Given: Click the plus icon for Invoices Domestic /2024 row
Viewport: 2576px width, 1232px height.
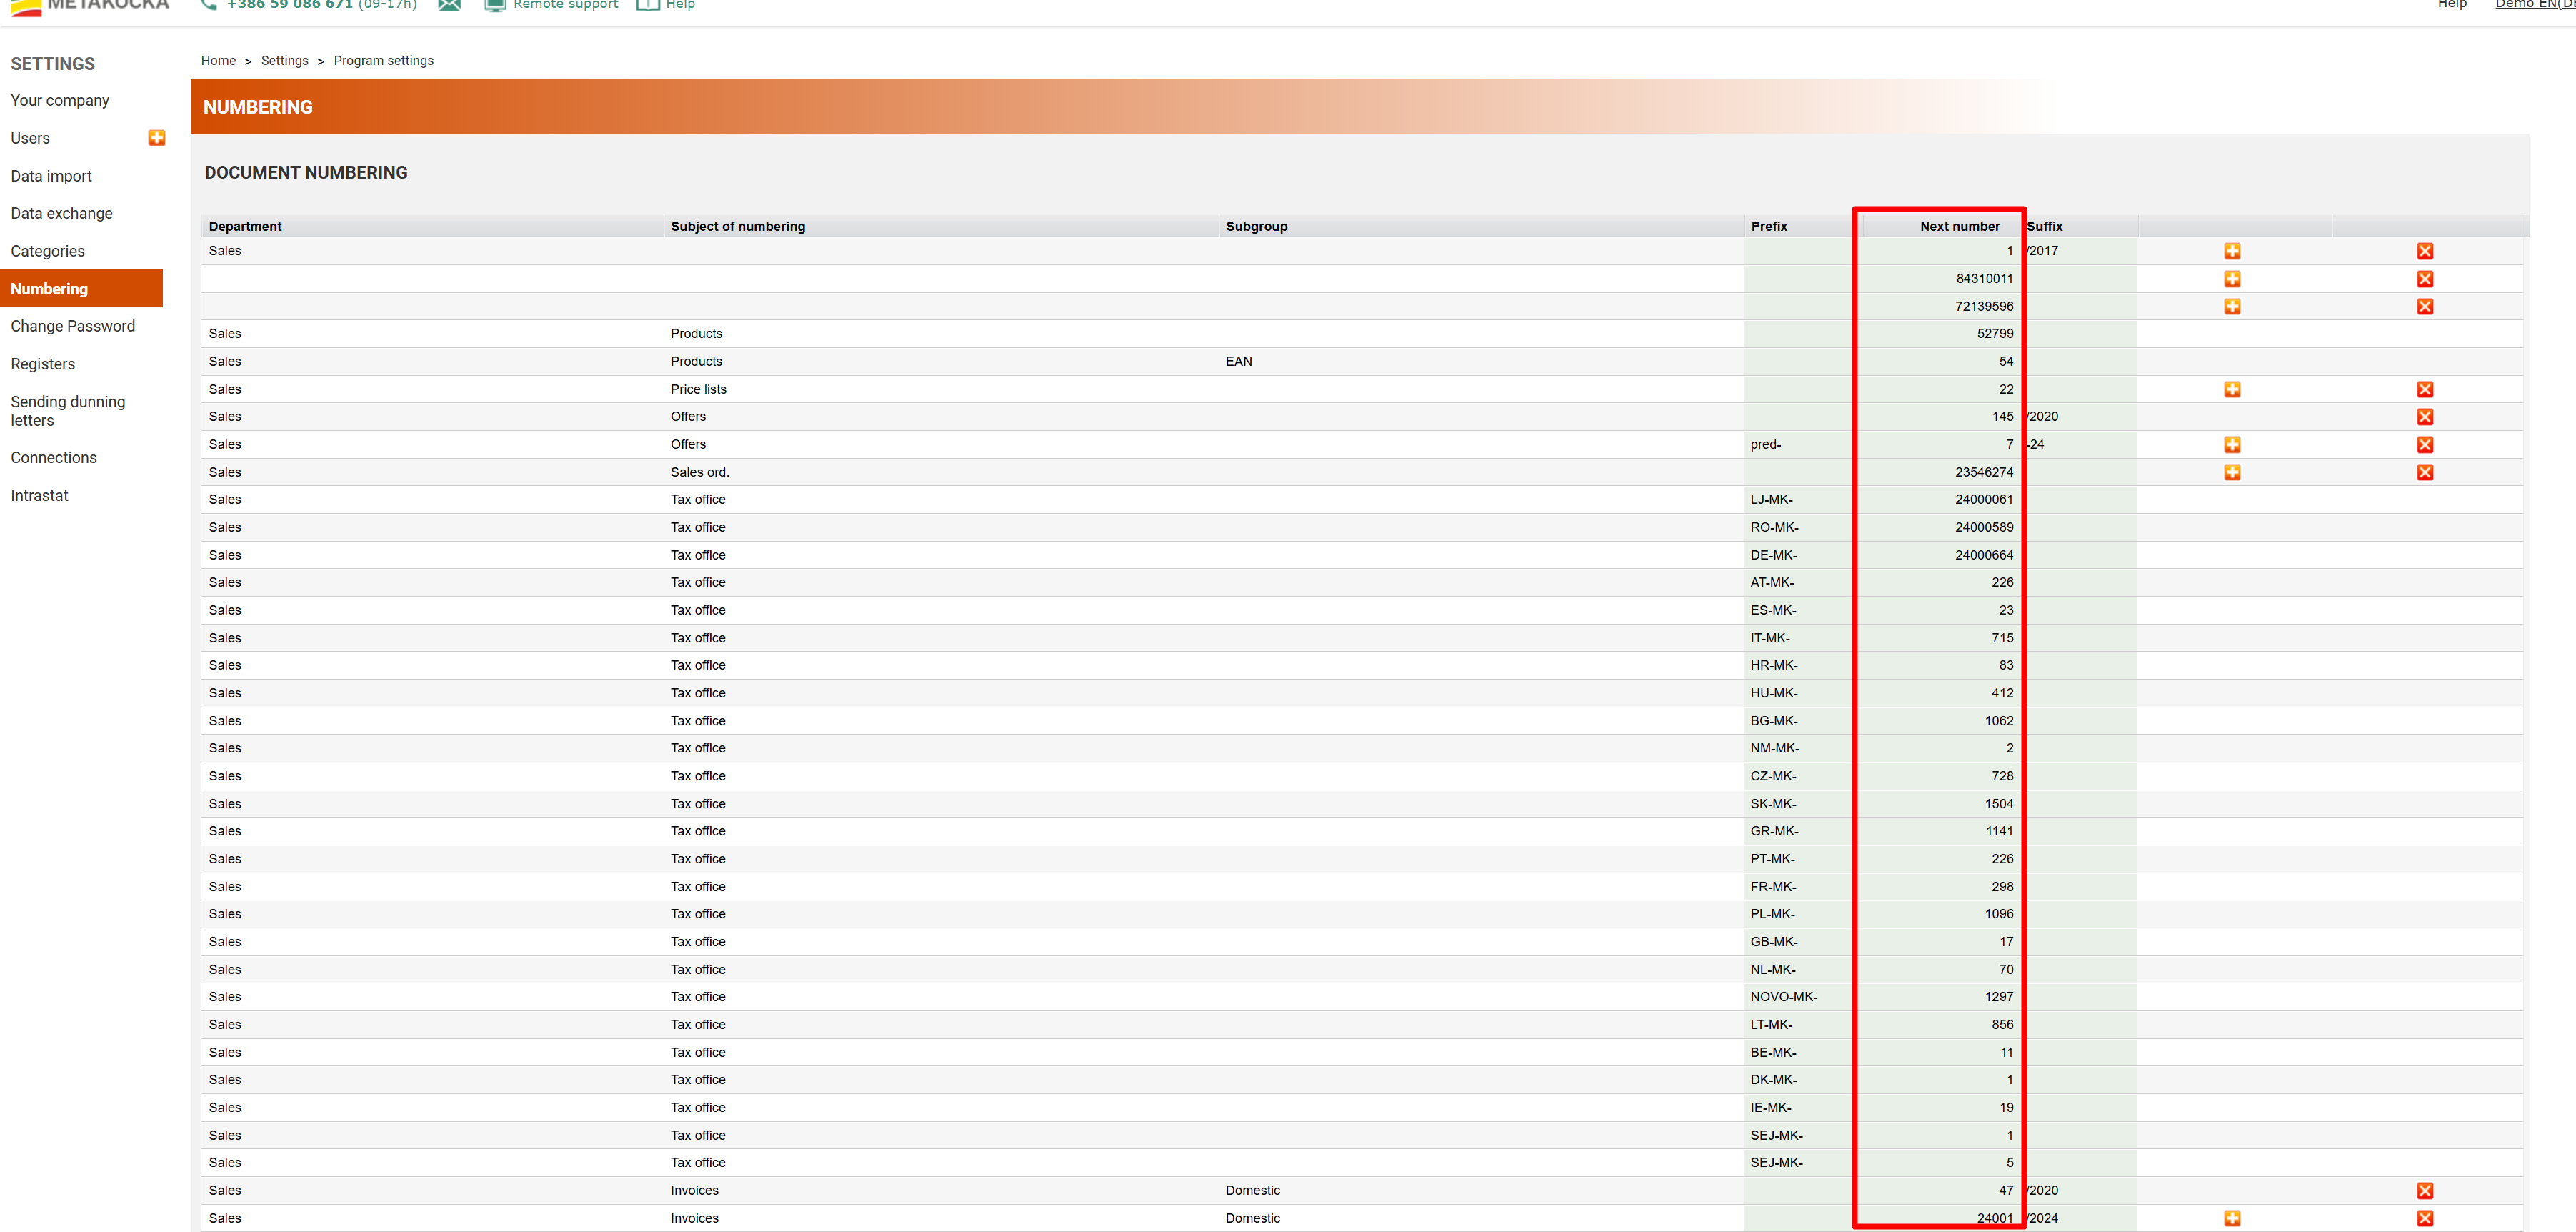Looking at the screenshot, I should [2232, 1218].
